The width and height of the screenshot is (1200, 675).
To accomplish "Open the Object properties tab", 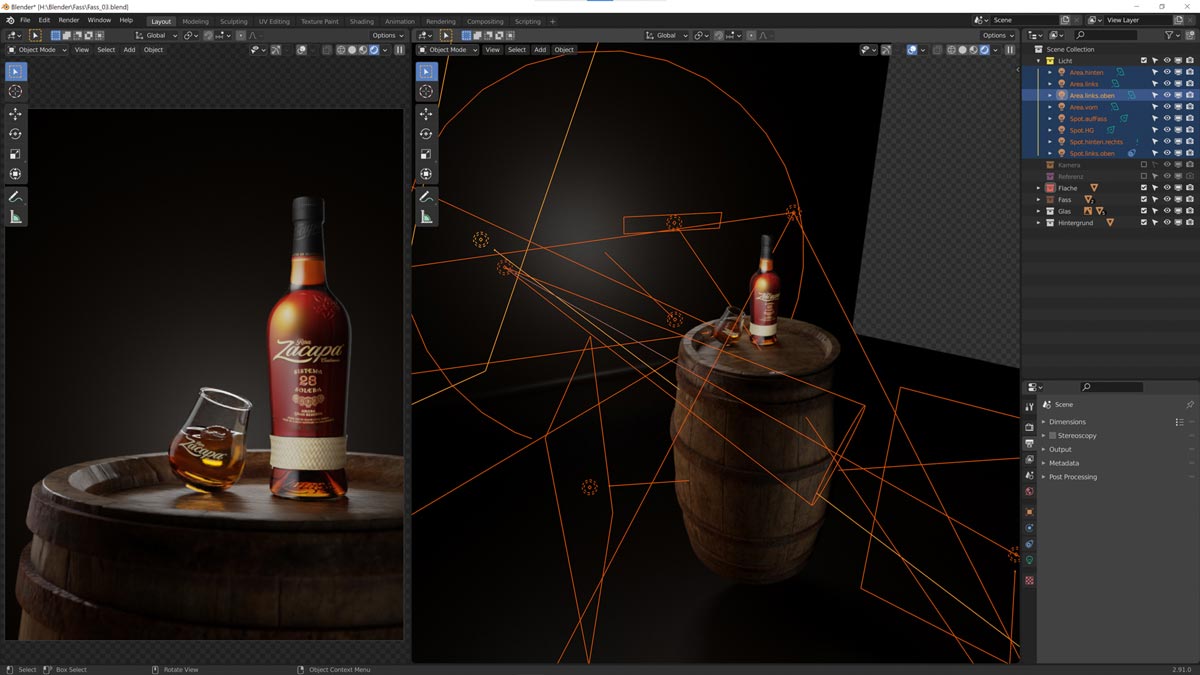I will click(x=1029, y=511).
